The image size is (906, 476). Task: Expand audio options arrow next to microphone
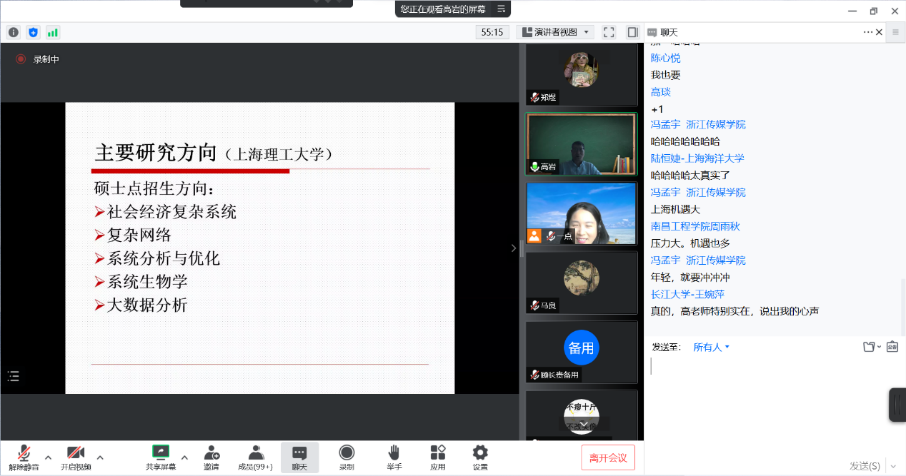click(48, 457)
